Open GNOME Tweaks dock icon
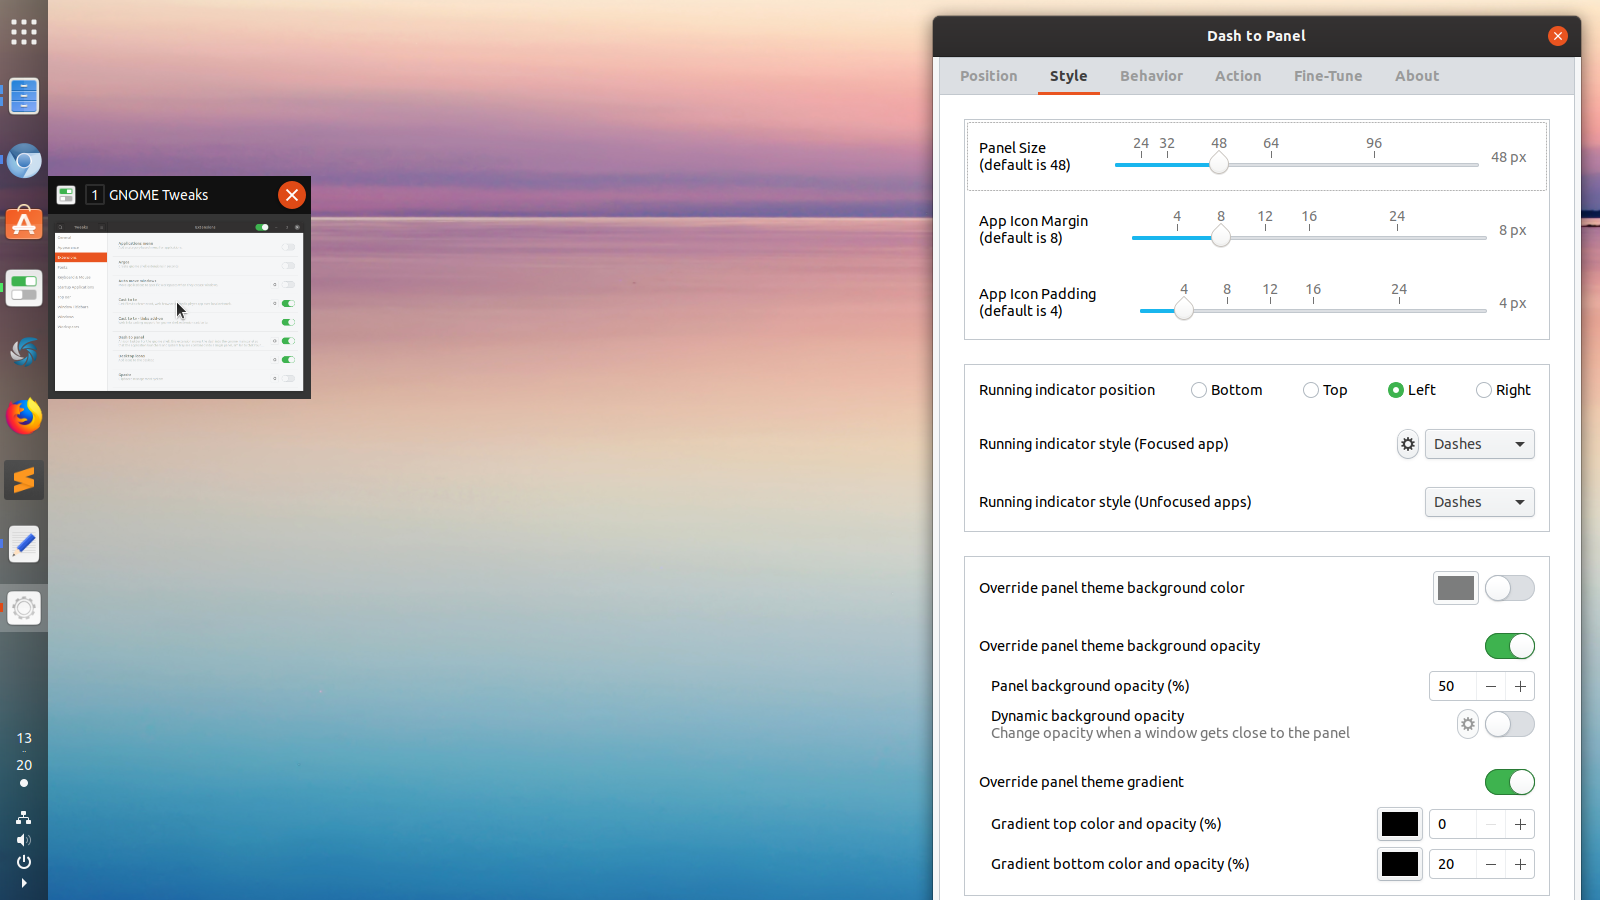The image size is (1600, 900). (24, 288)
